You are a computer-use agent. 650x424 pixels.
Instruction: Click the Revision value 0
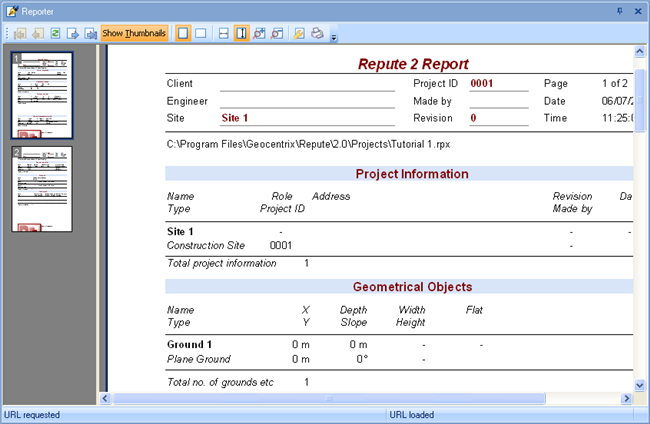473,118
